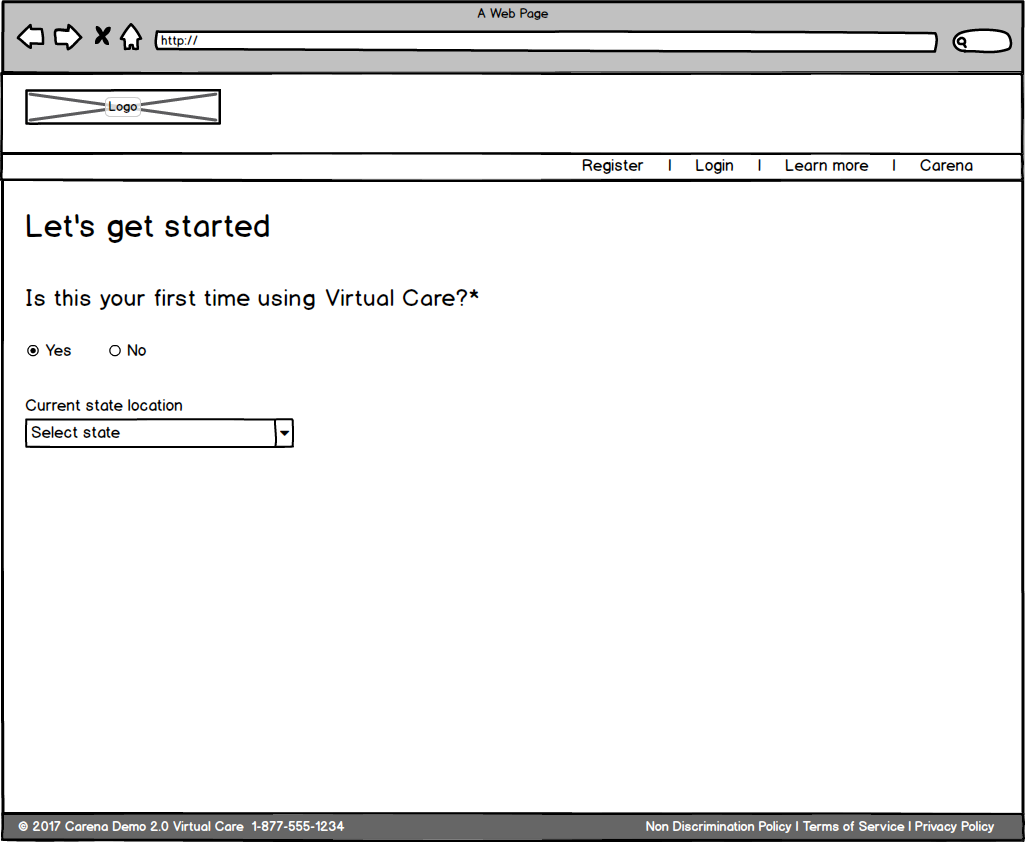Open Terms of Service link
The width and height of the screenshot is (1025, 842).
click(x=853, y=826)
